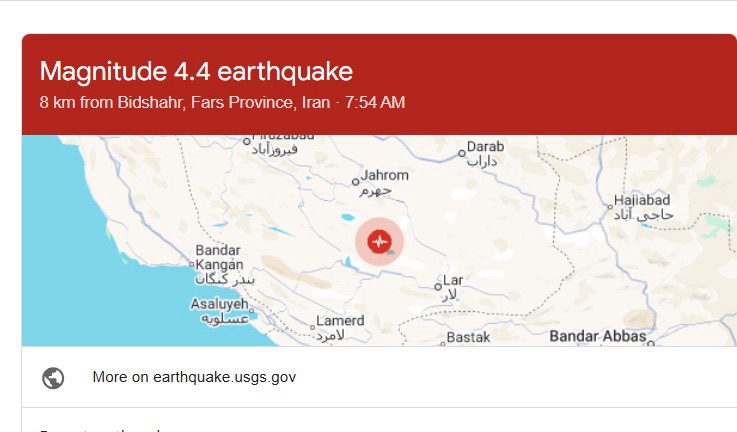The height and width of the screenshot is (432, 737).
Task: Click the Bastak city label
Action: 468,338
